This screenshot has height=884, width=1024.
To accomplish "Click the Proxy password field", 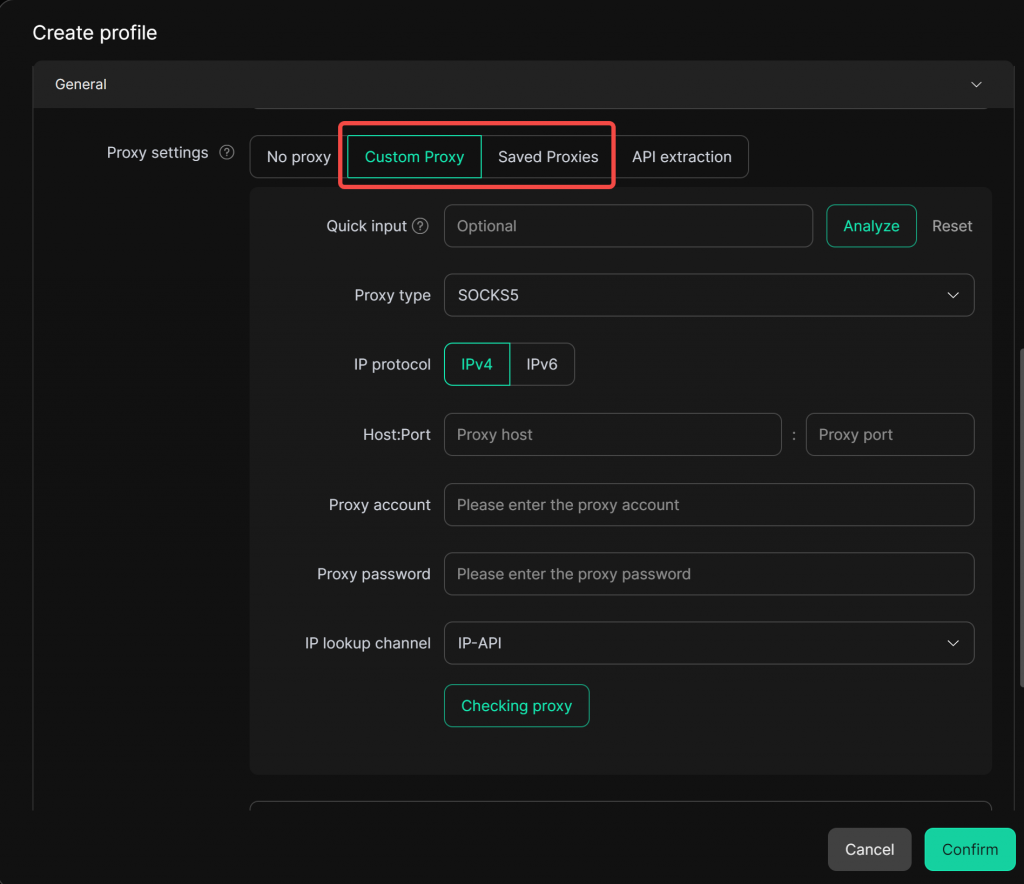I will click(708, 574).
